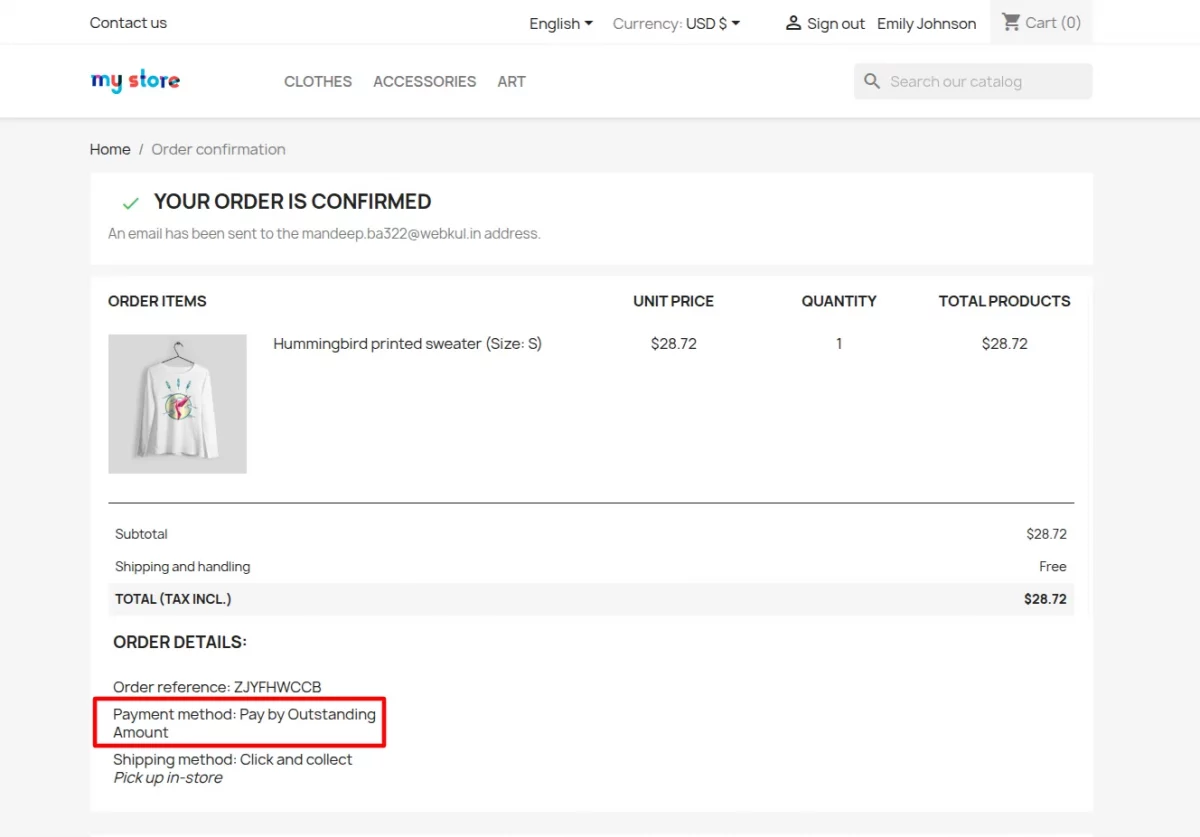The width and height of the screenshot is (1200, 837).
Task: Click the my store logo
Action: coord(134,81)
